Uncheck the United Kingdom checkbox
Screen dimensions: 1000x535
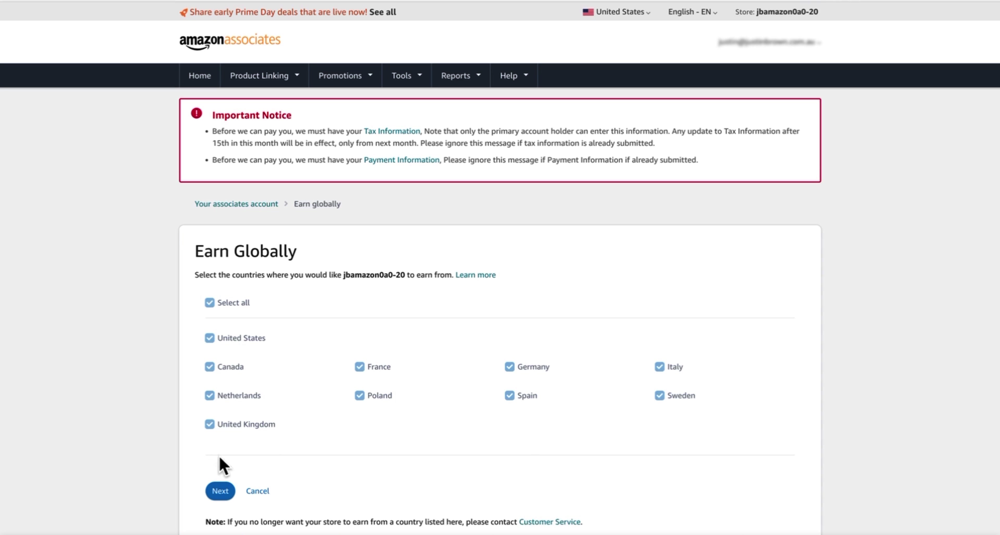[210, 424]
